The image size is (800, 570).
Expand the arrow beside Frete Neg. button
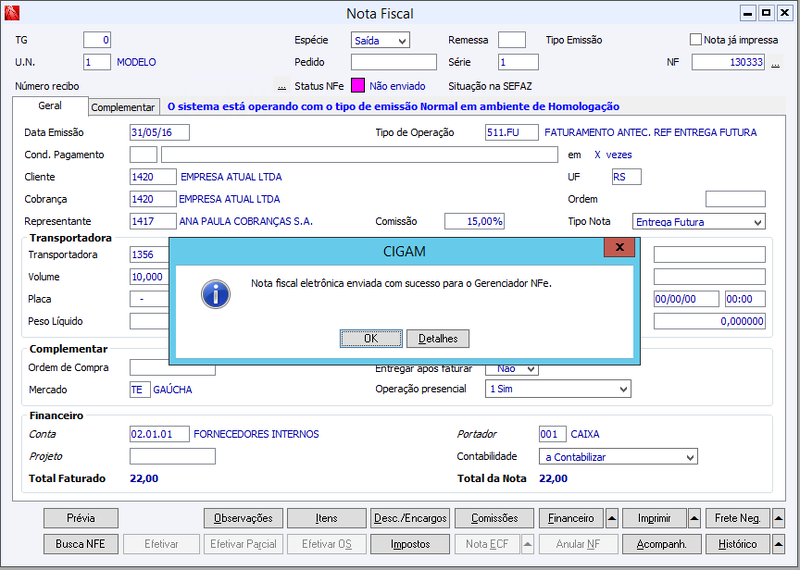point(778,518)
